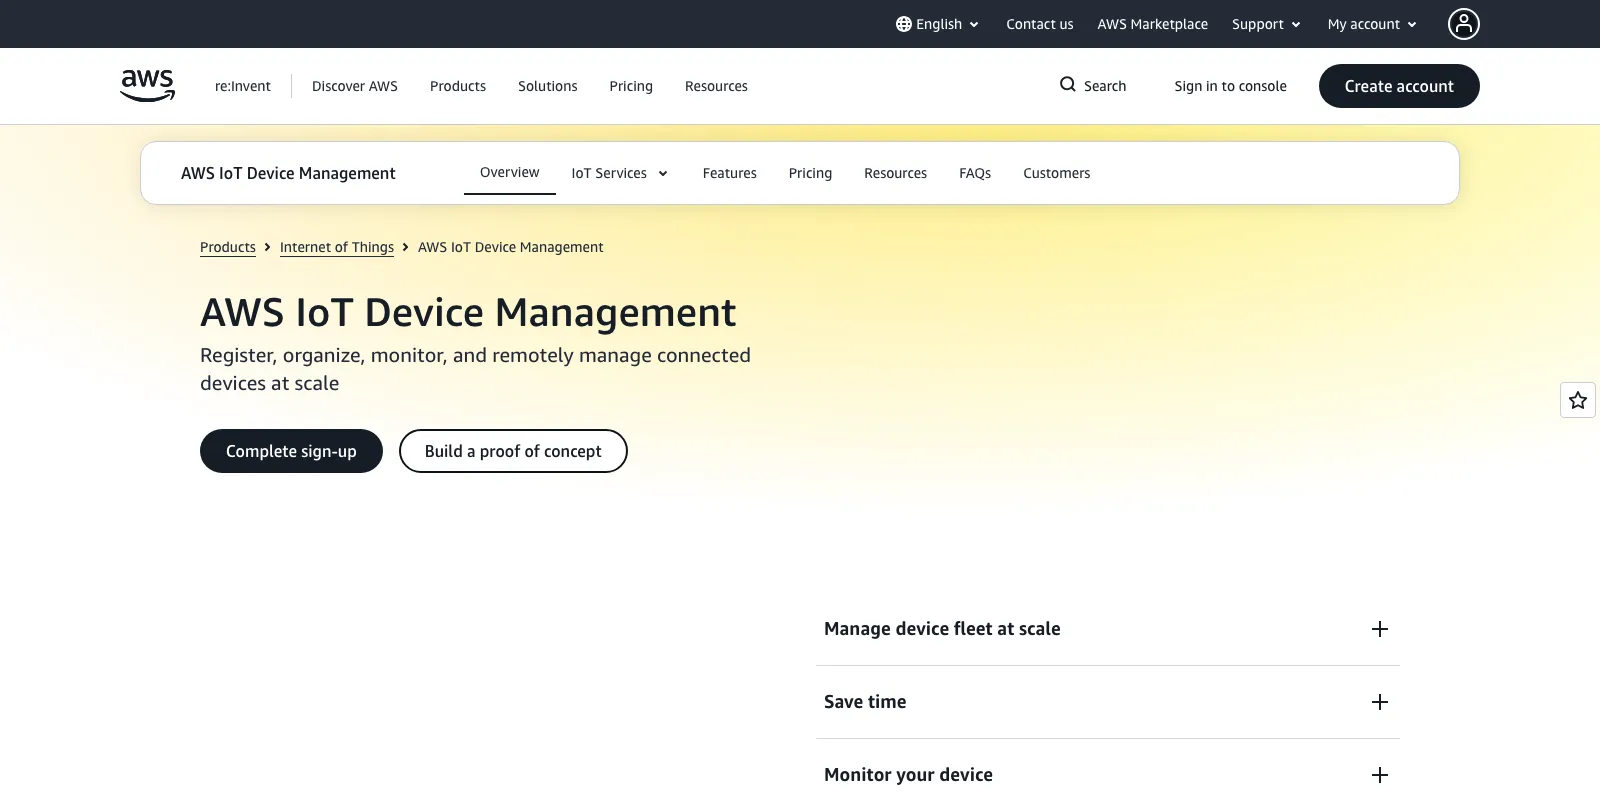Click the search magnifier icon
This screenshot has width=1600, height=800.
1068,85
